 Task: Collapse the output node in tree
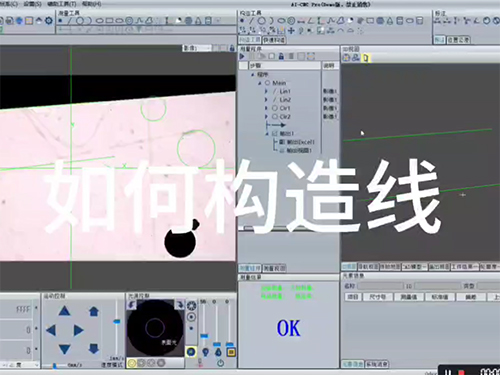[x=267, y=134]
